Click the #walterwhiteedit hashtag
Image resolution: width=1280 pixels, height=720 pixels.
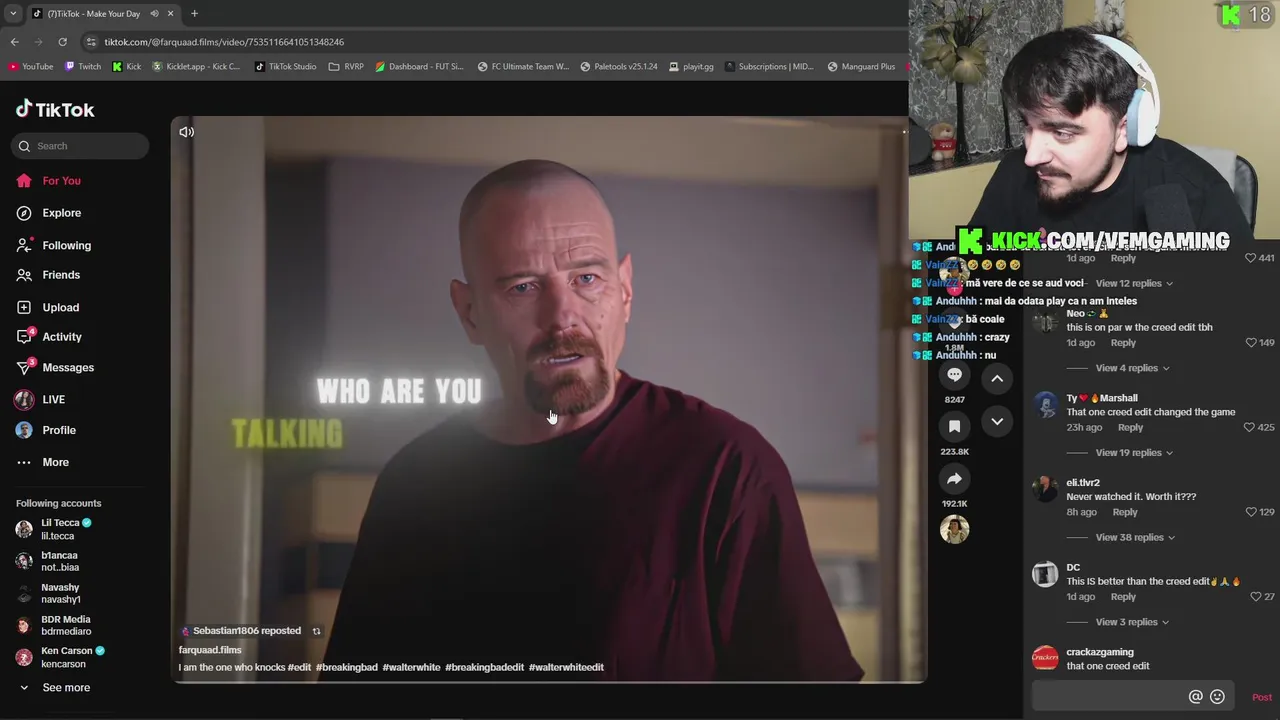pos(566,667)
